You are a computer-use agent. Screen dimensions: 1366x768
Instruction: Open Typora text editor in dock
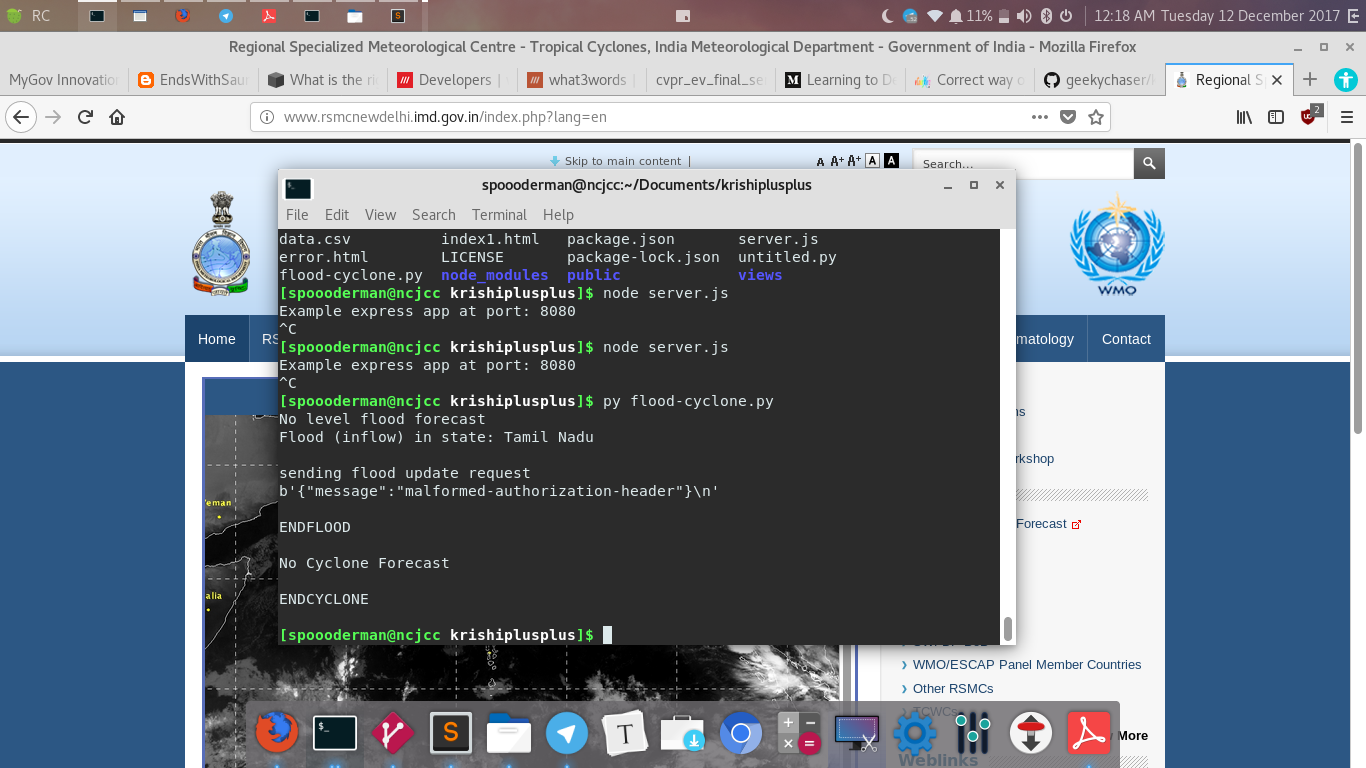pyautogui.click(x=625, y=735)
